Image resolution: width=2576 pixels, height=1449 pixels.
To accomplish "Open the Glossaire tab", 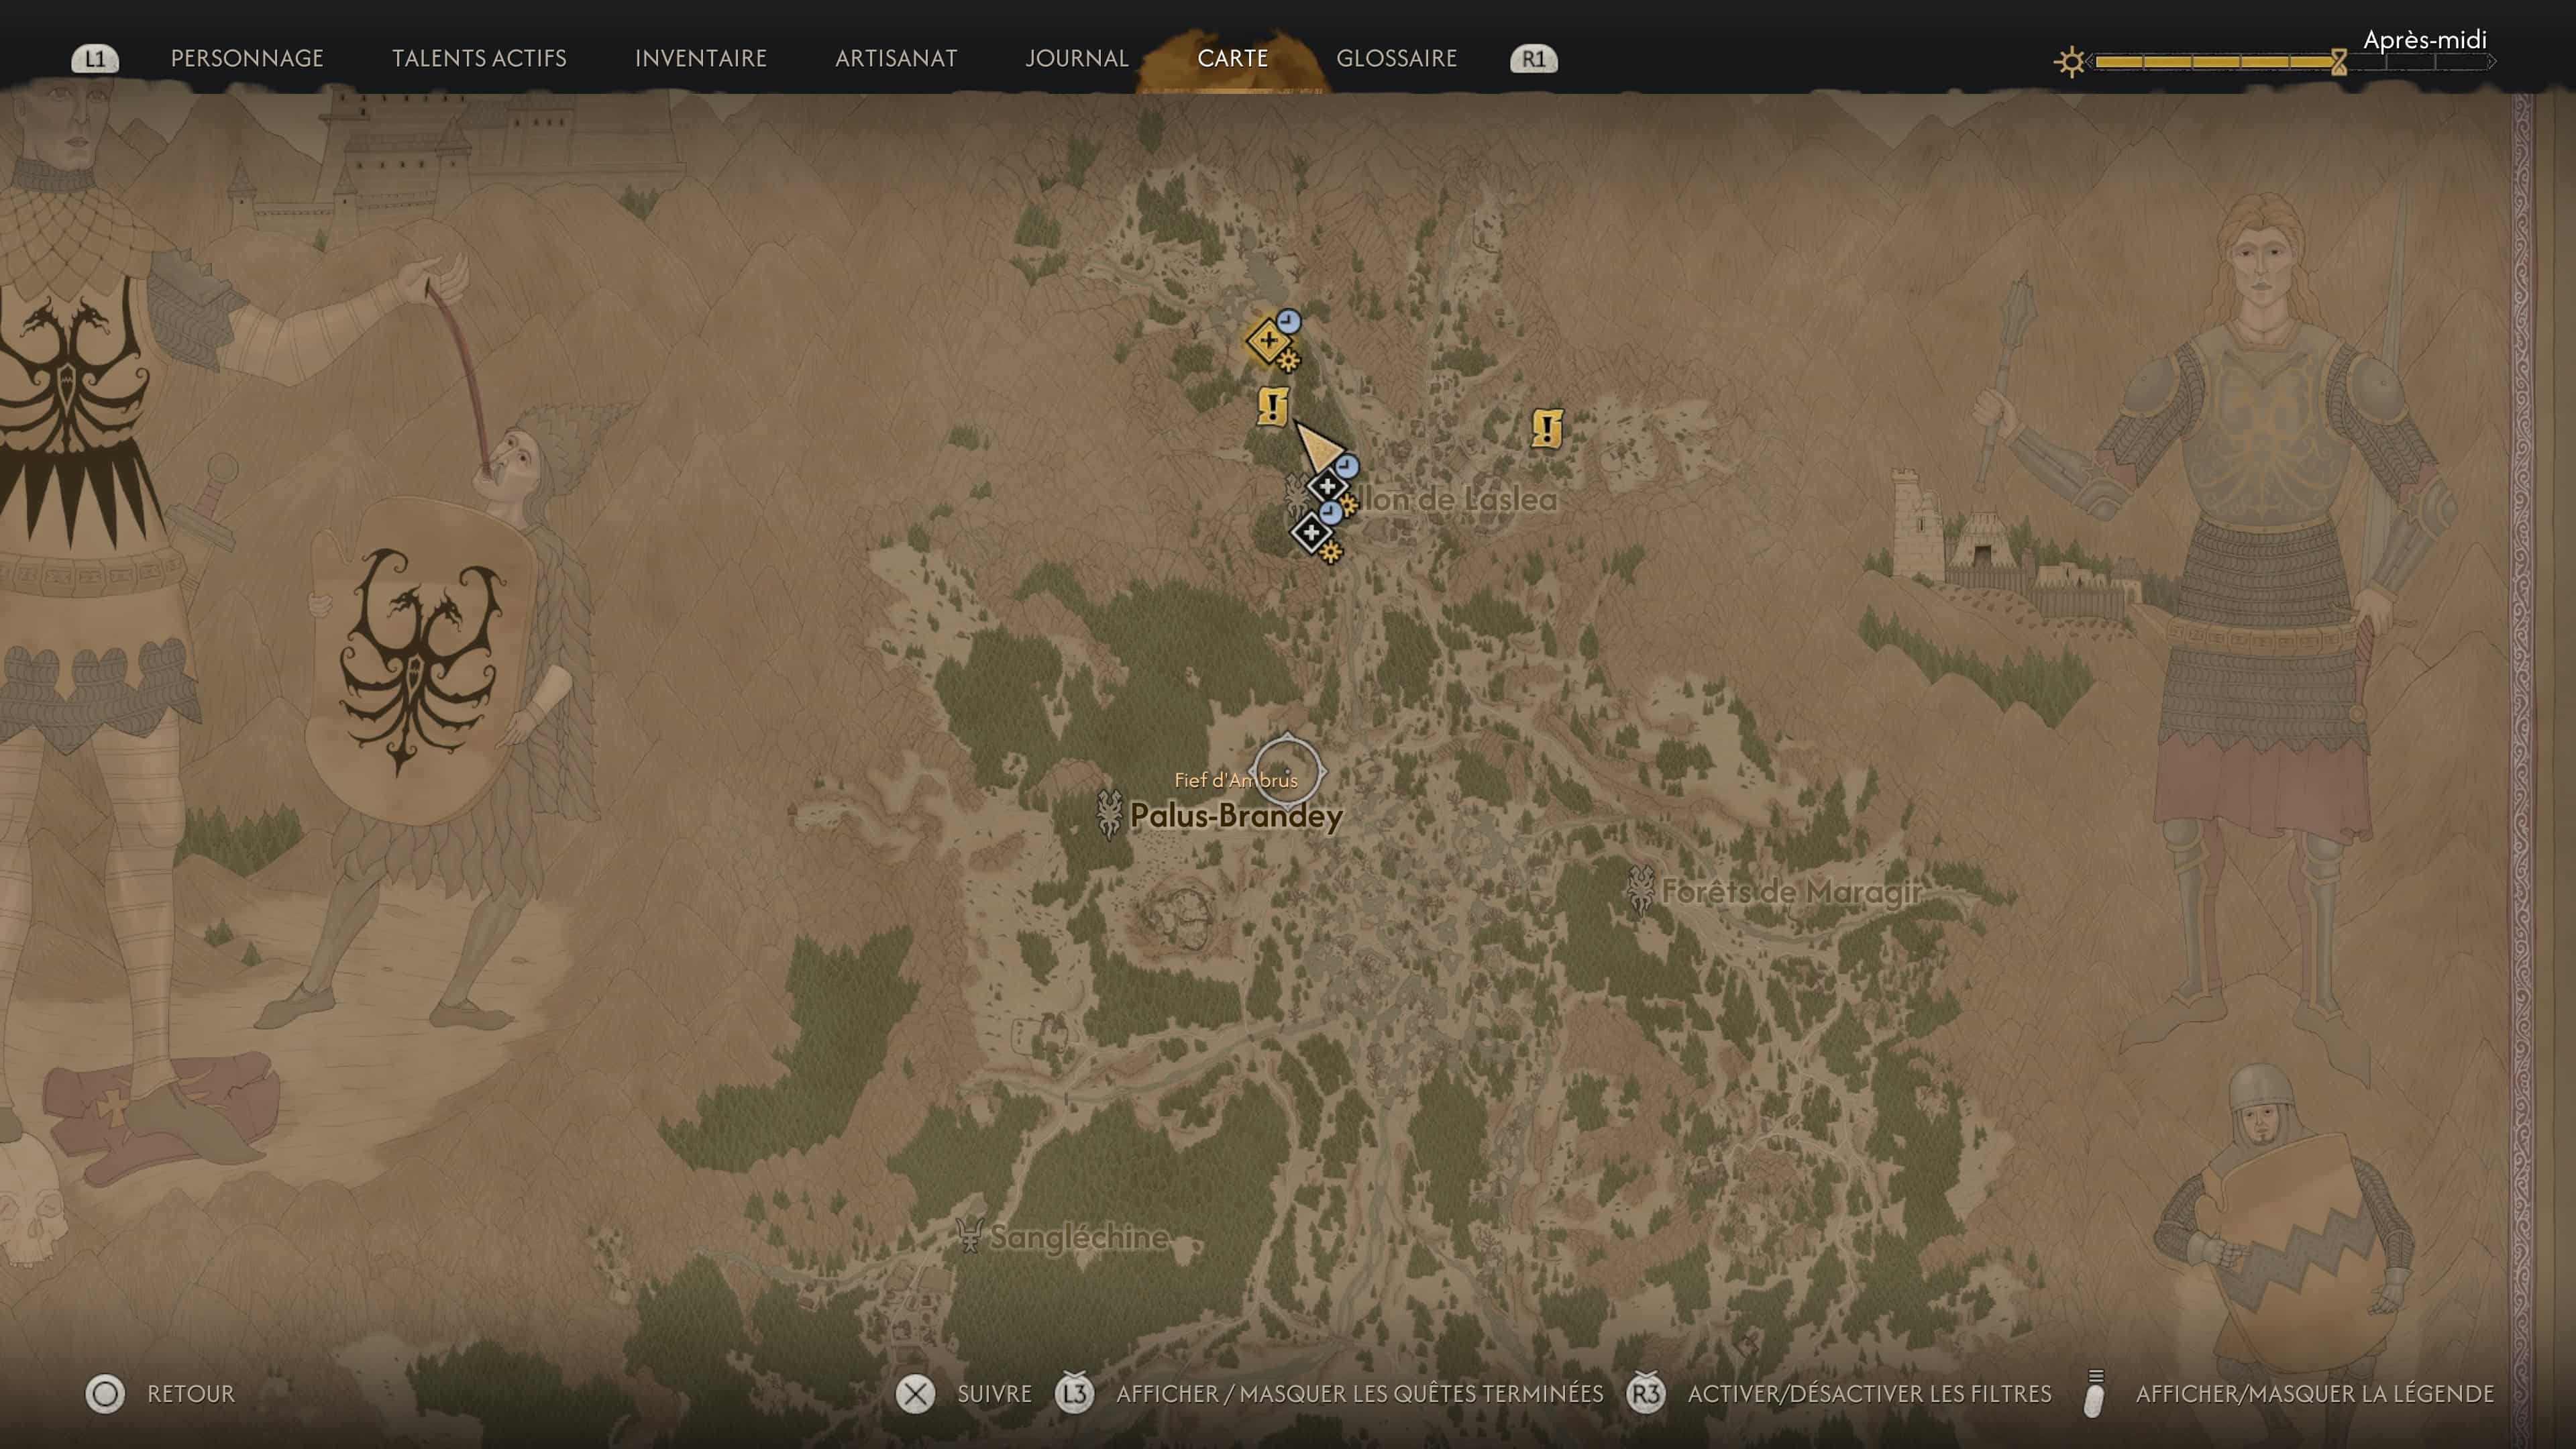I will tap(1396, 58).
